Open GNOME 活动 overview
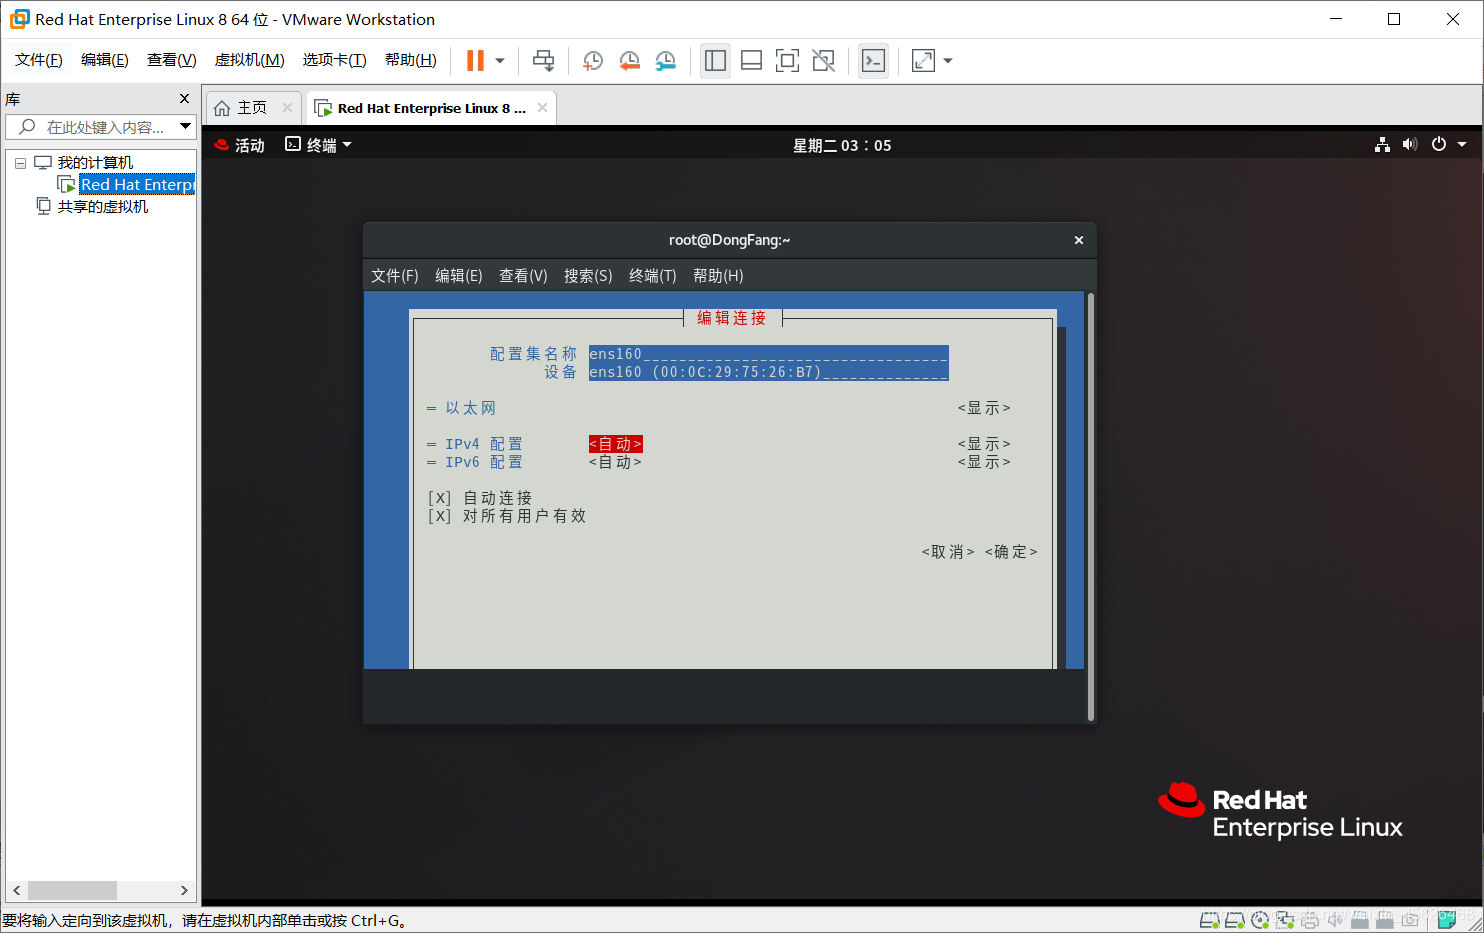This screenshot has height=933, width=1484. (240, 145)
